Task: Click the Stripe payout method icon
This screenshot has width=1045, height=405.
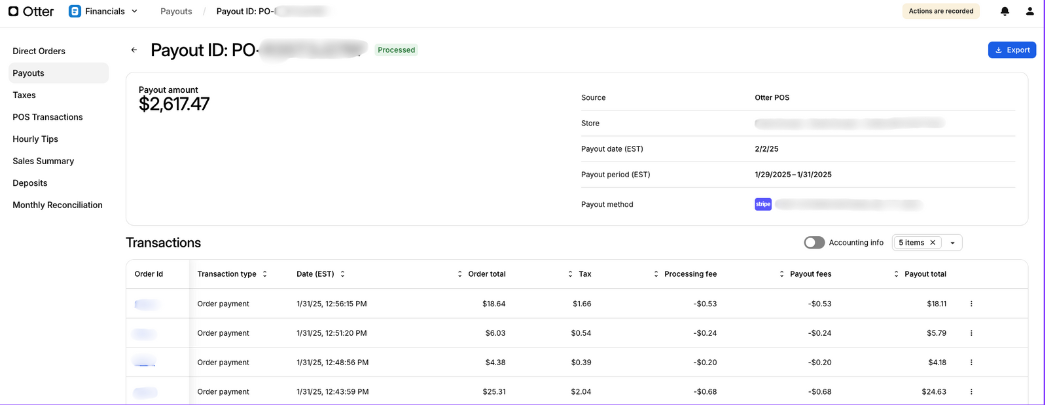Action: coord(763,204)
